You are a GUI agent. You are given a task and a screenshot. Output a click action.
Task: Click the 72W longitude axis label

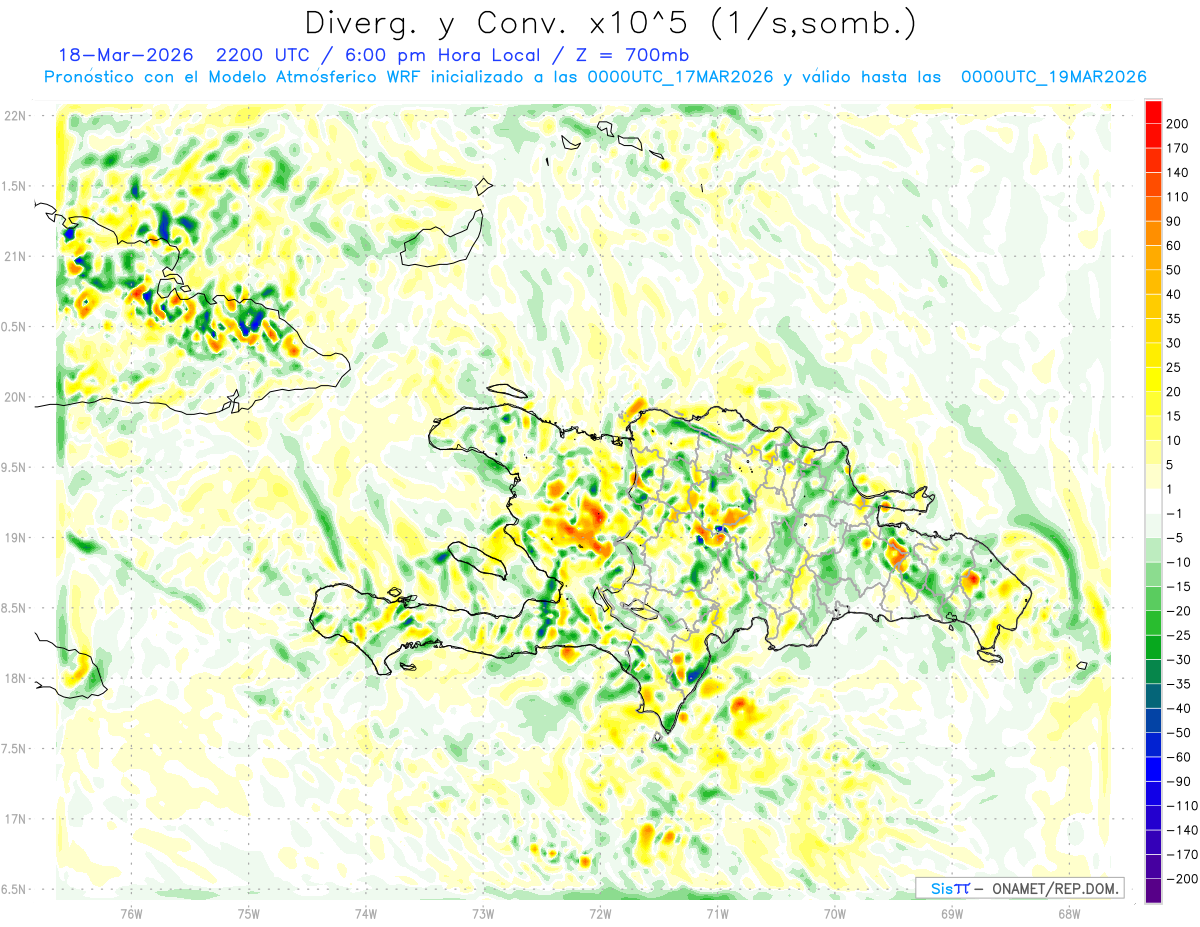coord(600,913)
